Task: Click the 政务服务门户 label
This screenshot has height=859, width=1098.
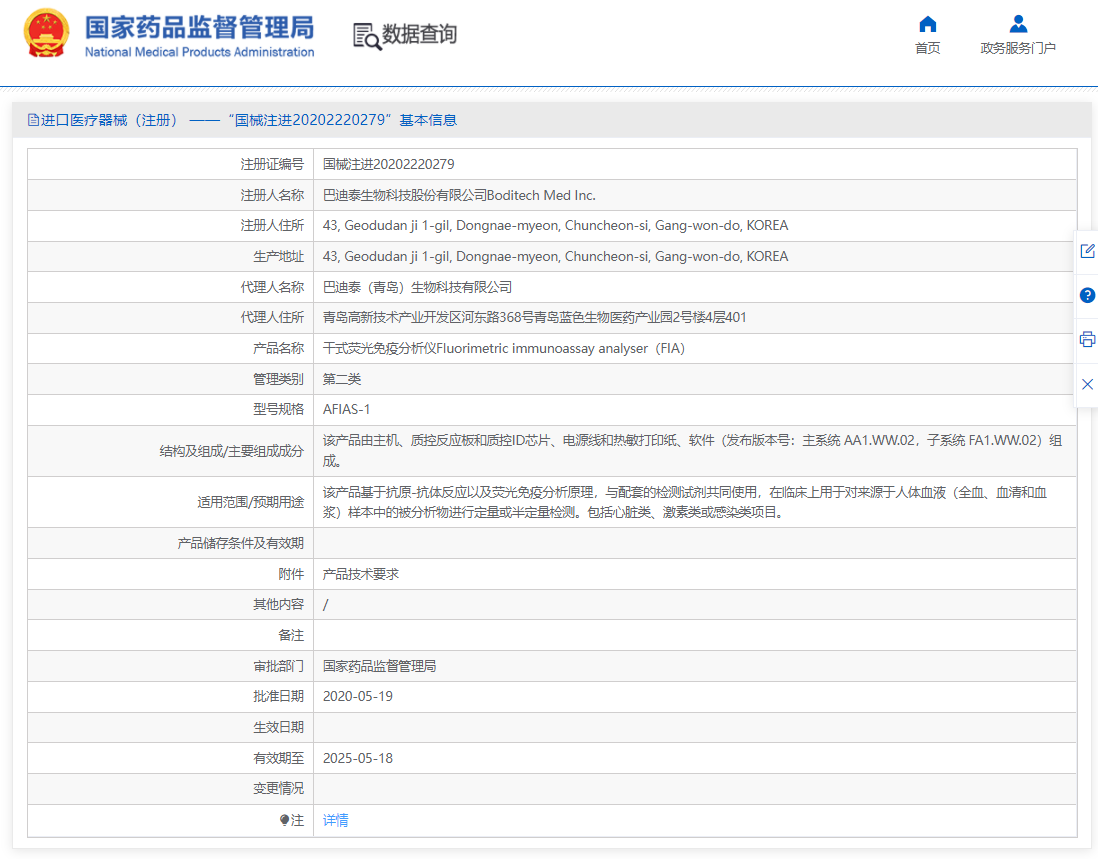Action: click(x=1018, y=48)
